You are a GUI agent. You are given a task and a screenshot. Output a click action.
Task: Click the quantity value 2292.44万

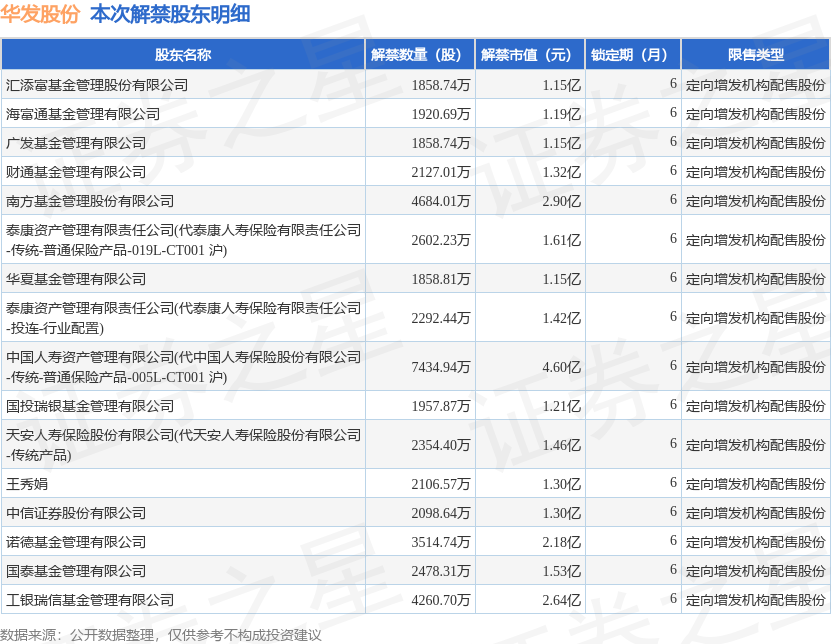pos(441,318)
